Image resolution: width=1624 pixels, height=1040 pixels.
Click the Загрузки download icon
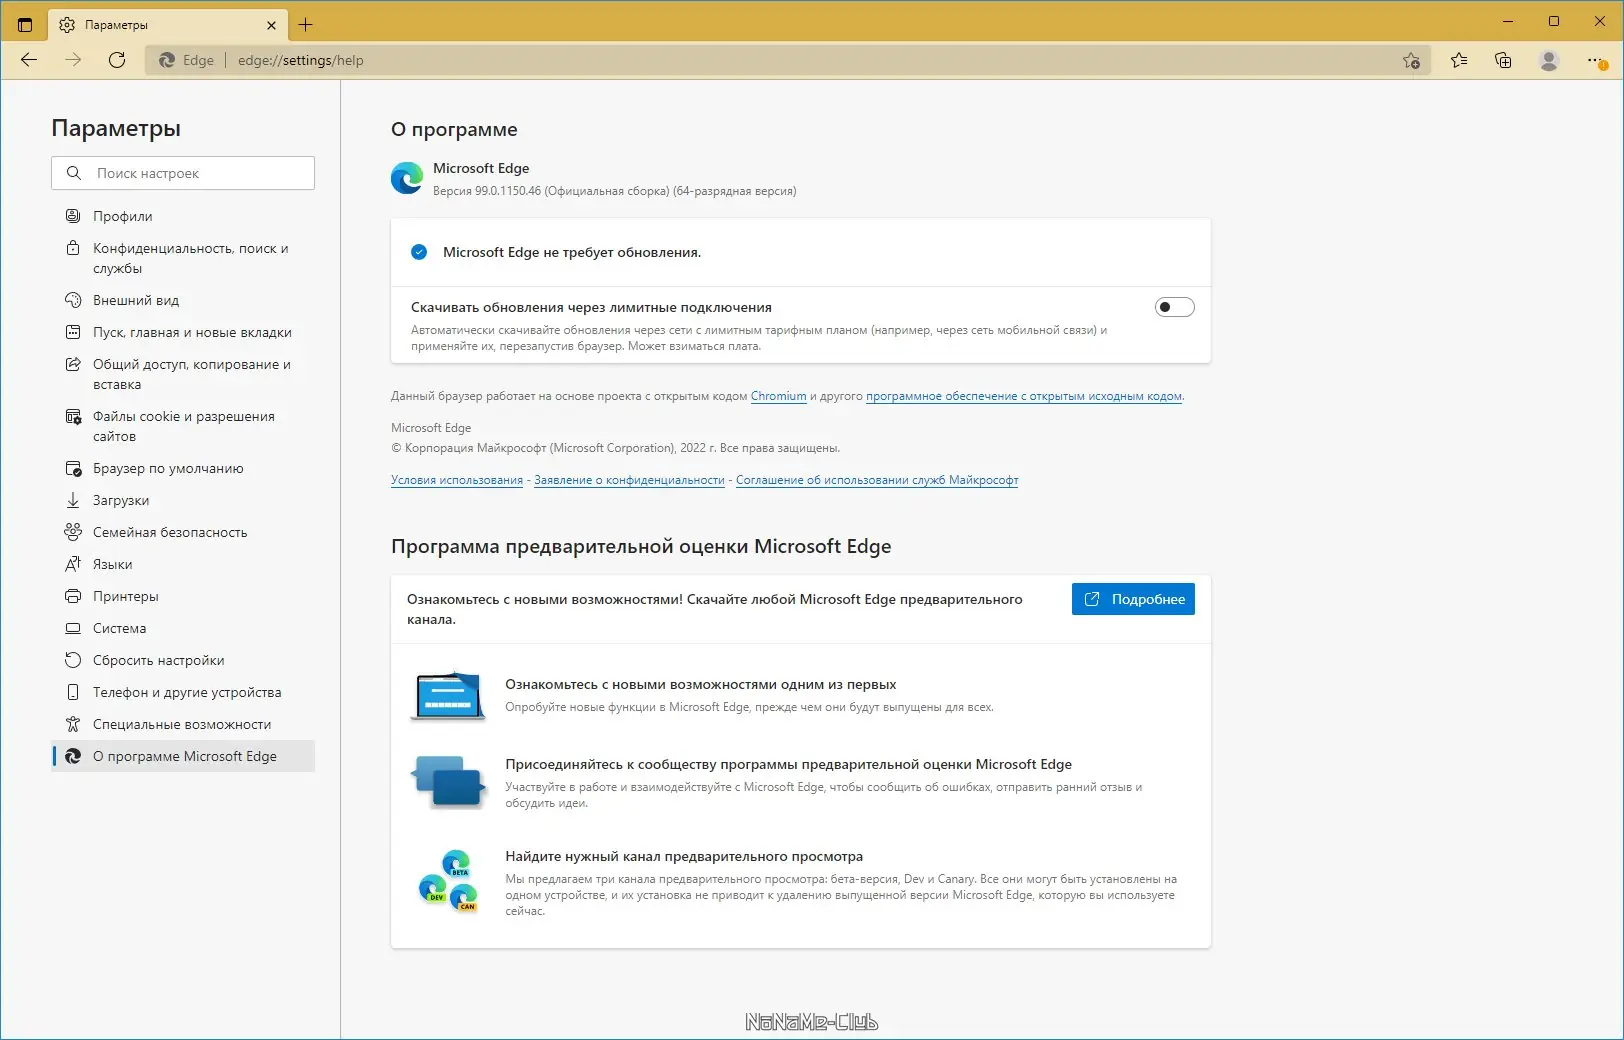pos(73,500)
